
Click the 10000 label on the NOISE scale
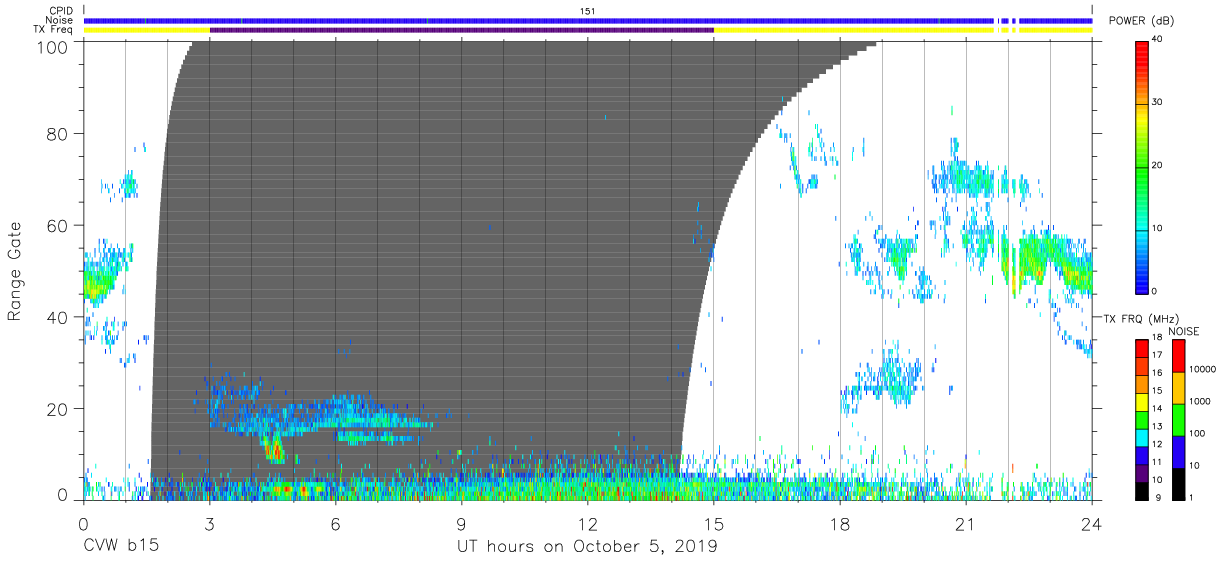(x=1205, y=371)
